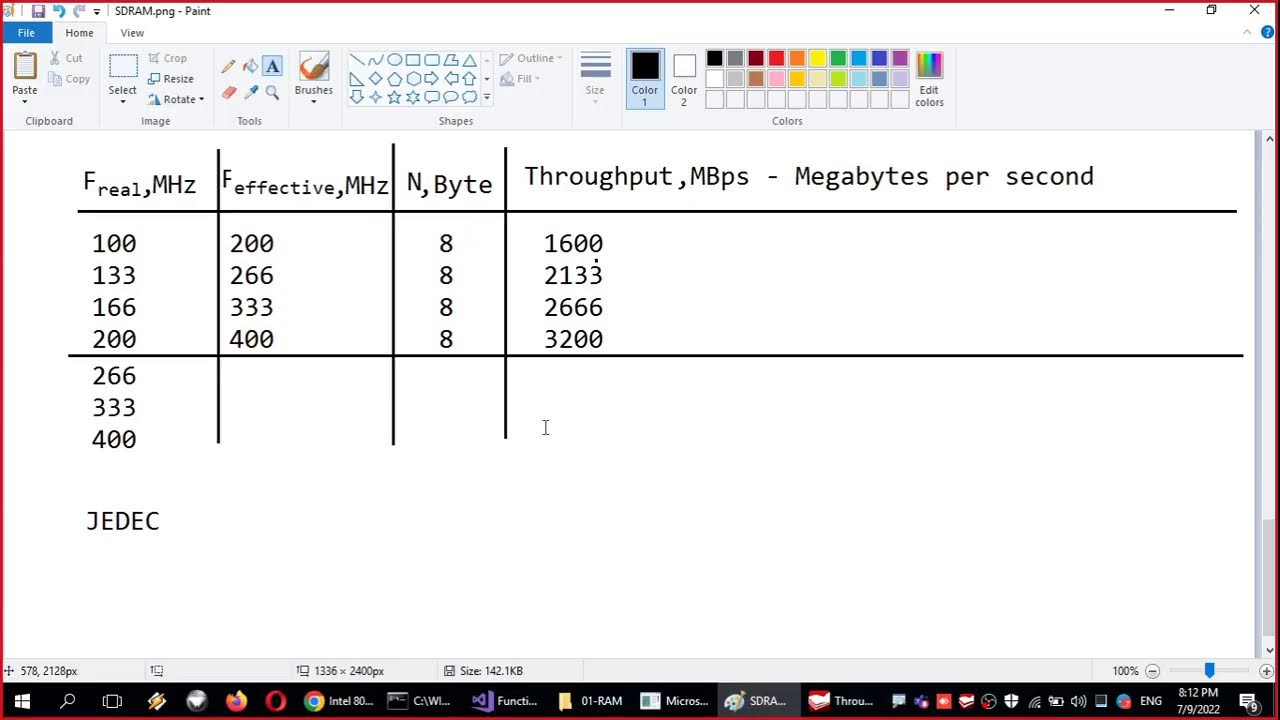This screenshot has width=1280, height=720.
Task: Collapse the ribbon with the chevron
Action: tap(1248, 33)
